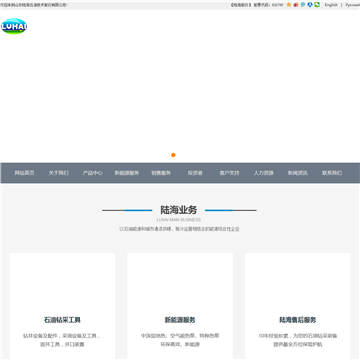
Task: Click the Tencent Weibo share icon
Action: [303, 5]
